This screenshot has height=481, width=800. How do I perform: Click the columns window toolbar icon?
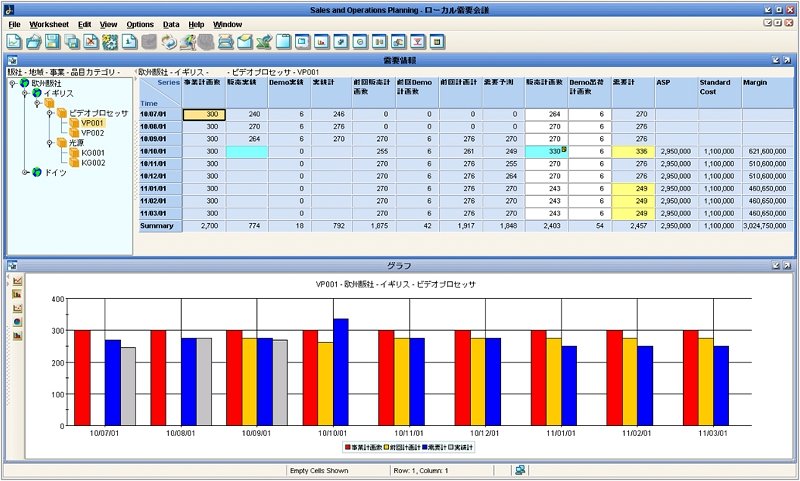coord(379,42)
